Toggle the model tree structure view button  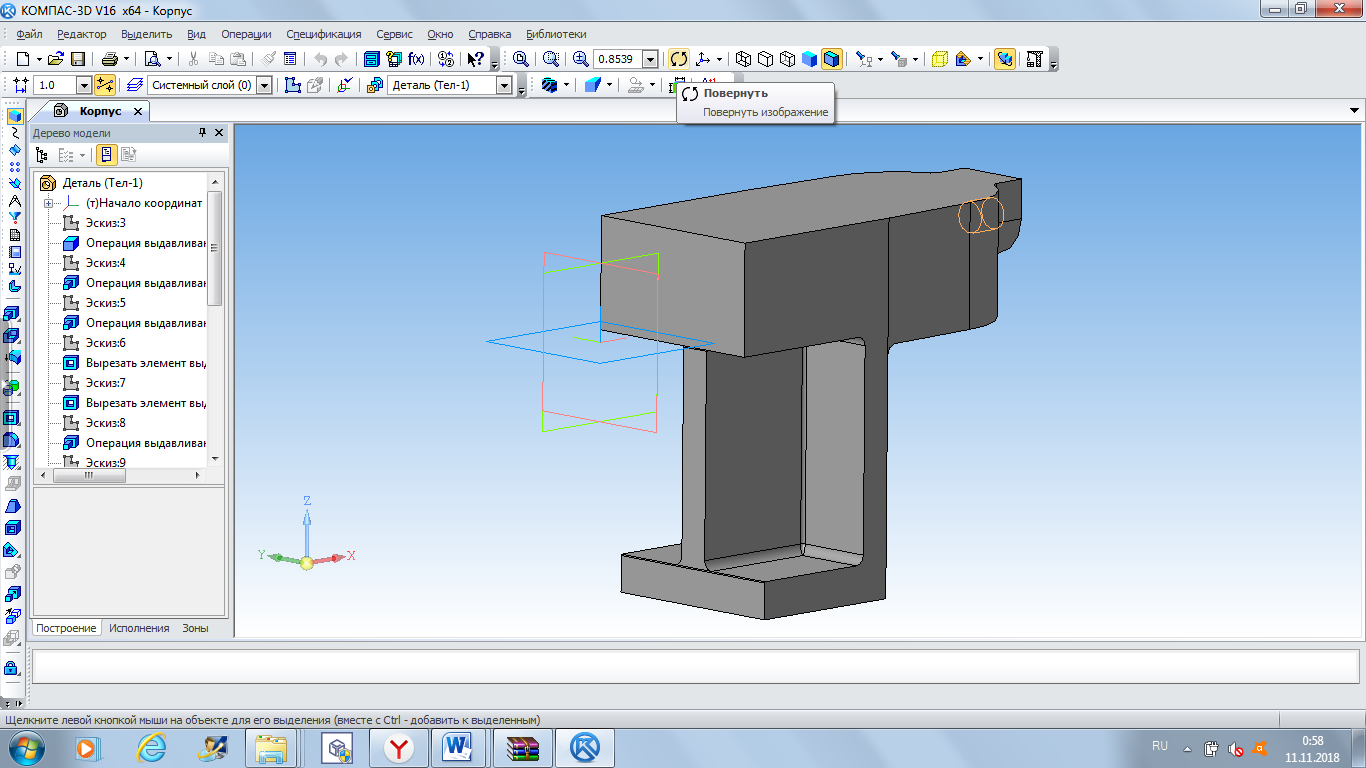41,155
